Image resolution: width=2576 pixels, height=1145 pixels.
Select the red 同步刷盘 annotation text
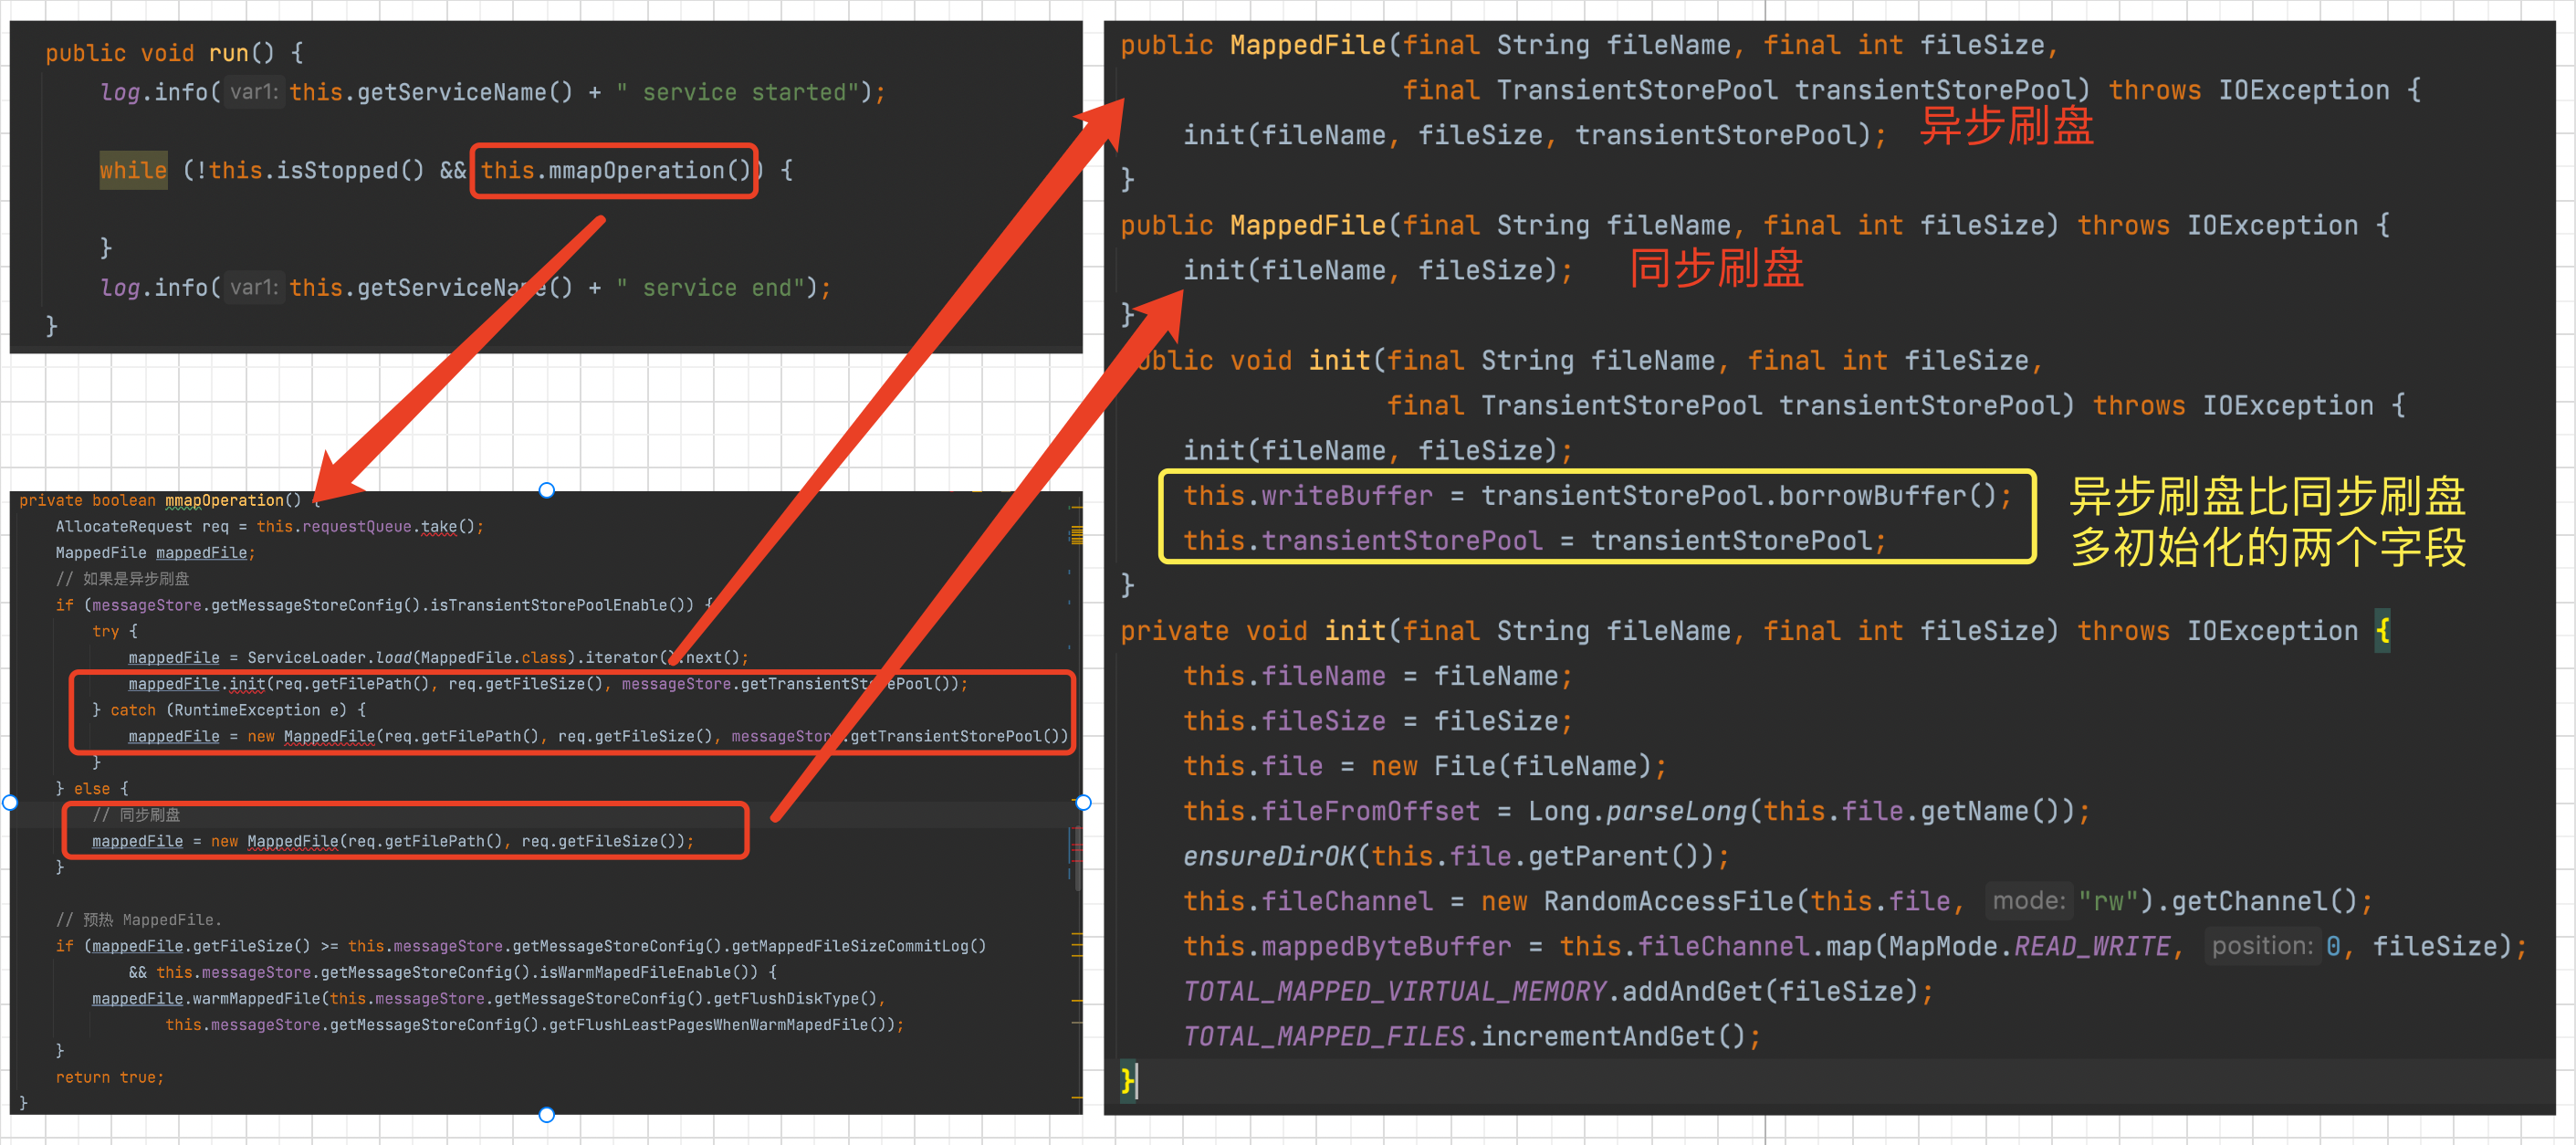click(x=1716, y=269)
